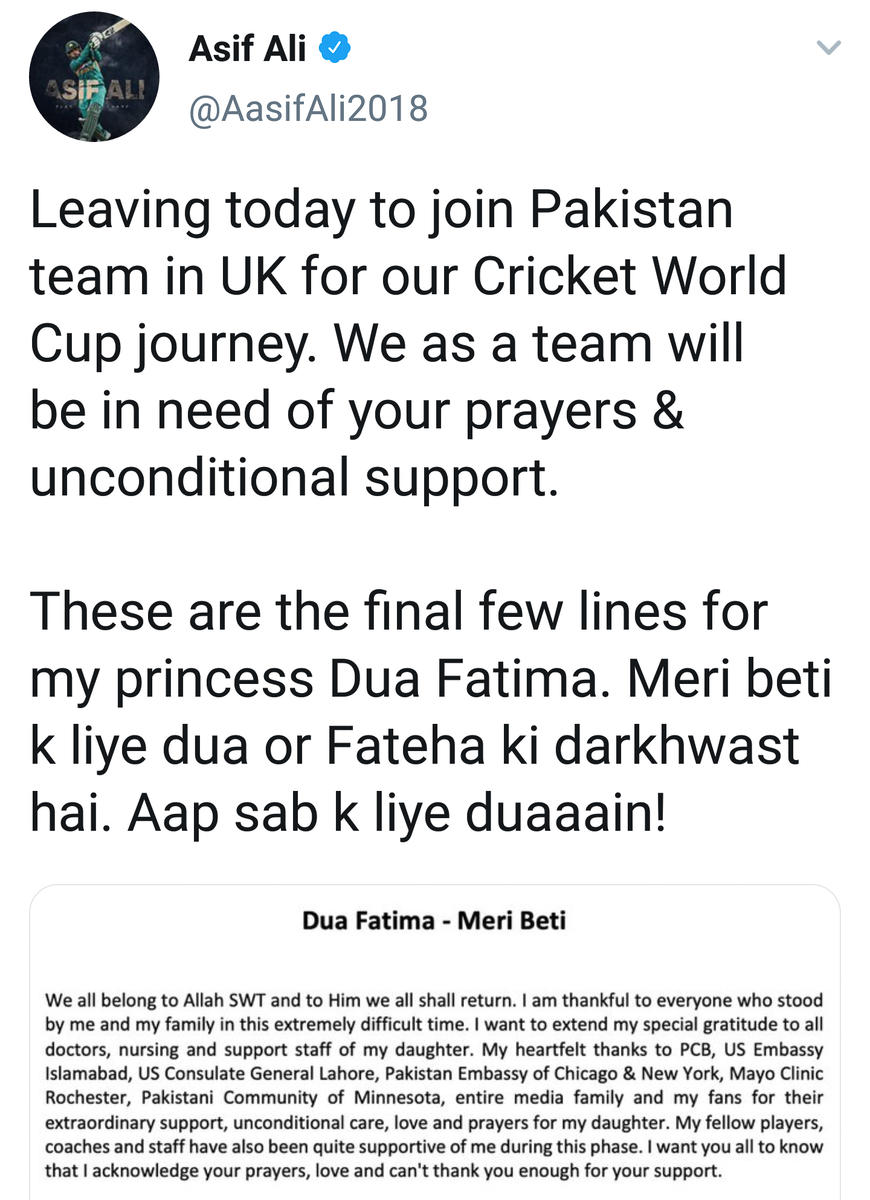
Task: Open the Asif Ali display name
Action: pyautogui.click(x=247, y=48)
